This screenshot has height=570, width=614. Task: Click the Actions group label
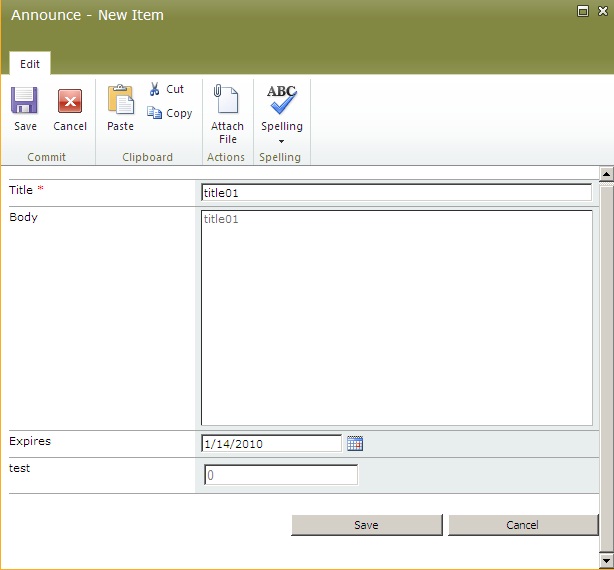(x=226, y=157)
